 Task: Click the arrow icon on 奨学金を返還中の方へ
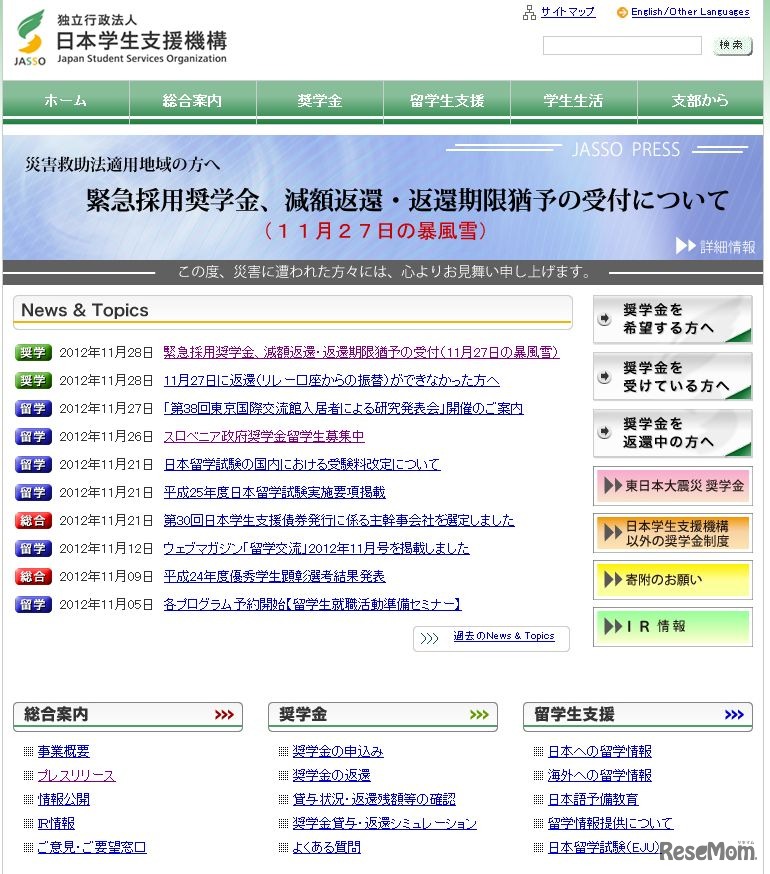pos(604,432)
